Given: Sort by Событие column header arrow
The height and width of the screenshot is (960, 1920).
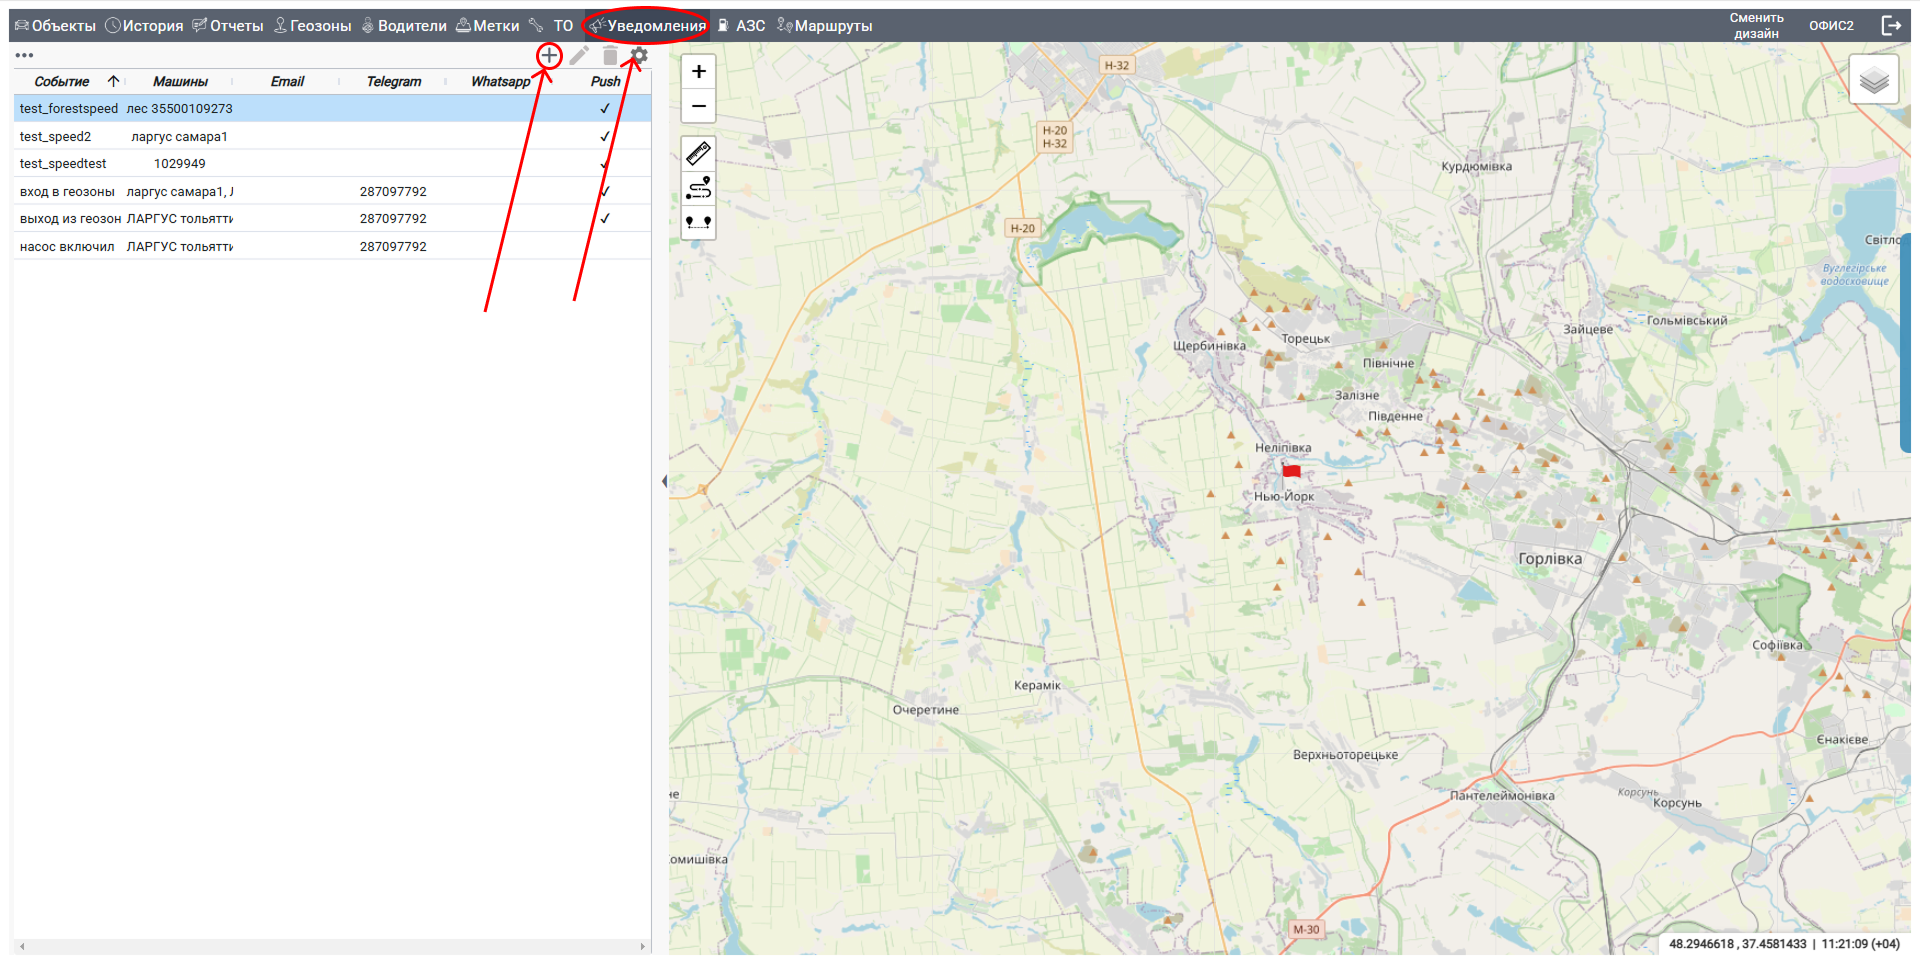Looking at the screenshot, I should click(x=113, y=81).
